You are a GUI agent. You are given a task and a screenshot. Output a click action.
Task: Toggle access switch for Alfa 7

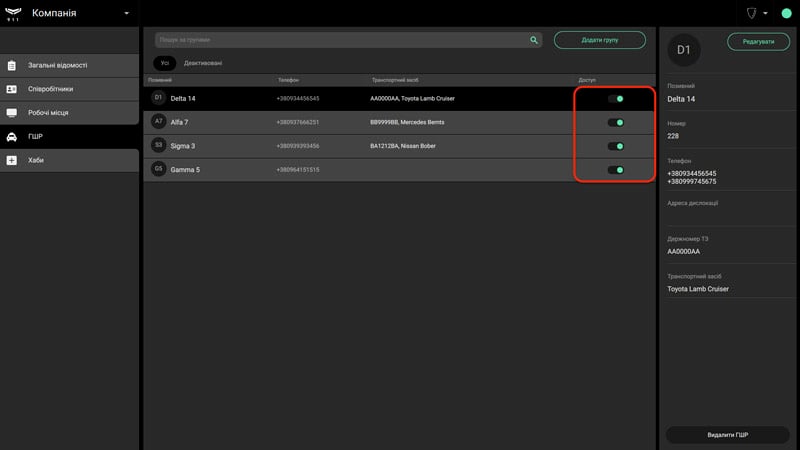(x=615, y=122)
